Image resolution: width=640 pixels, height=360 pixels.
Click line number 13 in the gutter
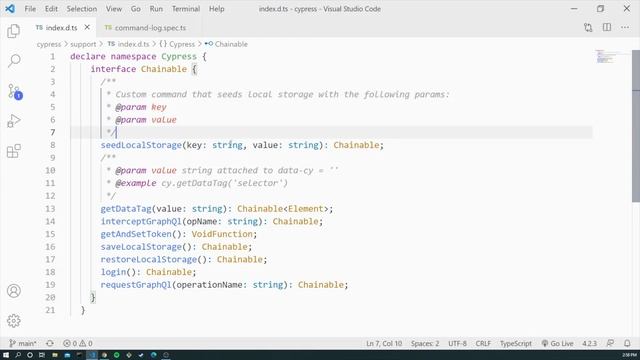50,209
